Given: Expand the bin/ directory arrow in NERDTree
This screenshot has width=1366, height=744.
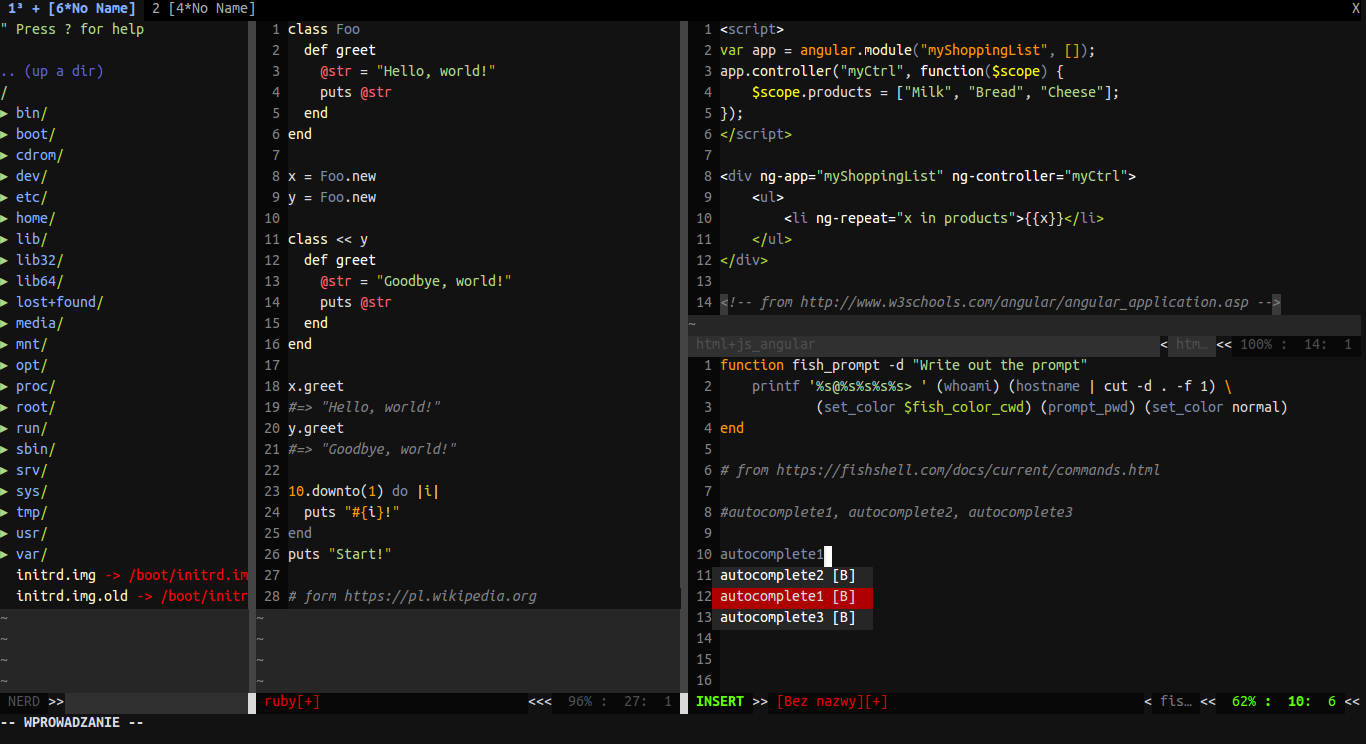Looking at the screenshot, I should (4, 113).
